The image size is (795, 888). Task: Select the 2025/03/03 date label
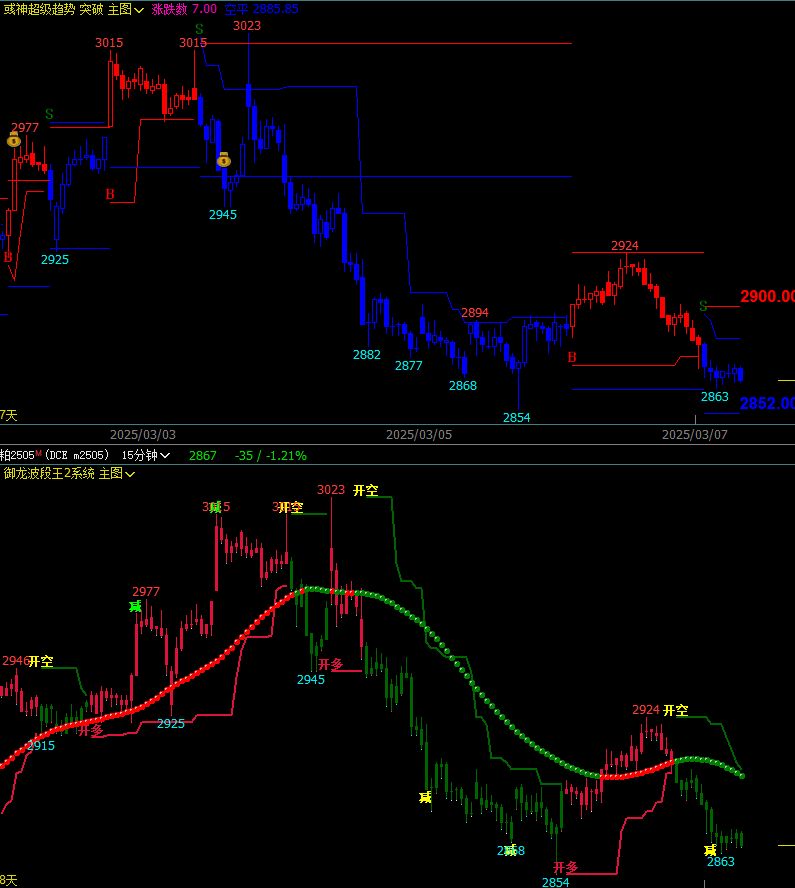click(x=143, y=434)
